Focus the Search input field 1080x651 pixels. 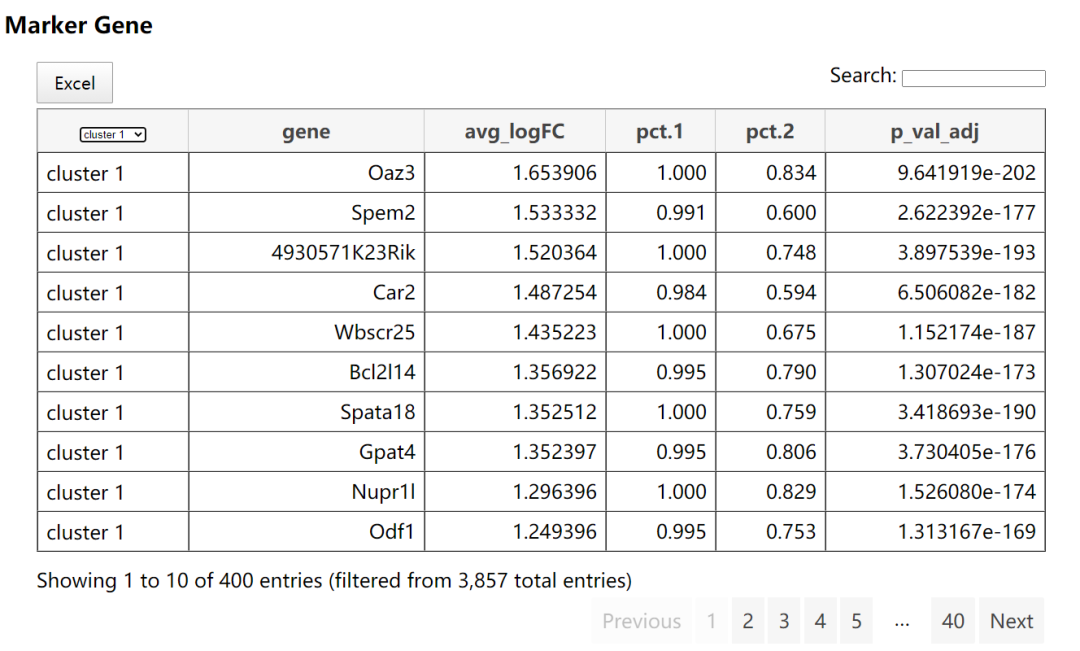click(x=973, y=78)
